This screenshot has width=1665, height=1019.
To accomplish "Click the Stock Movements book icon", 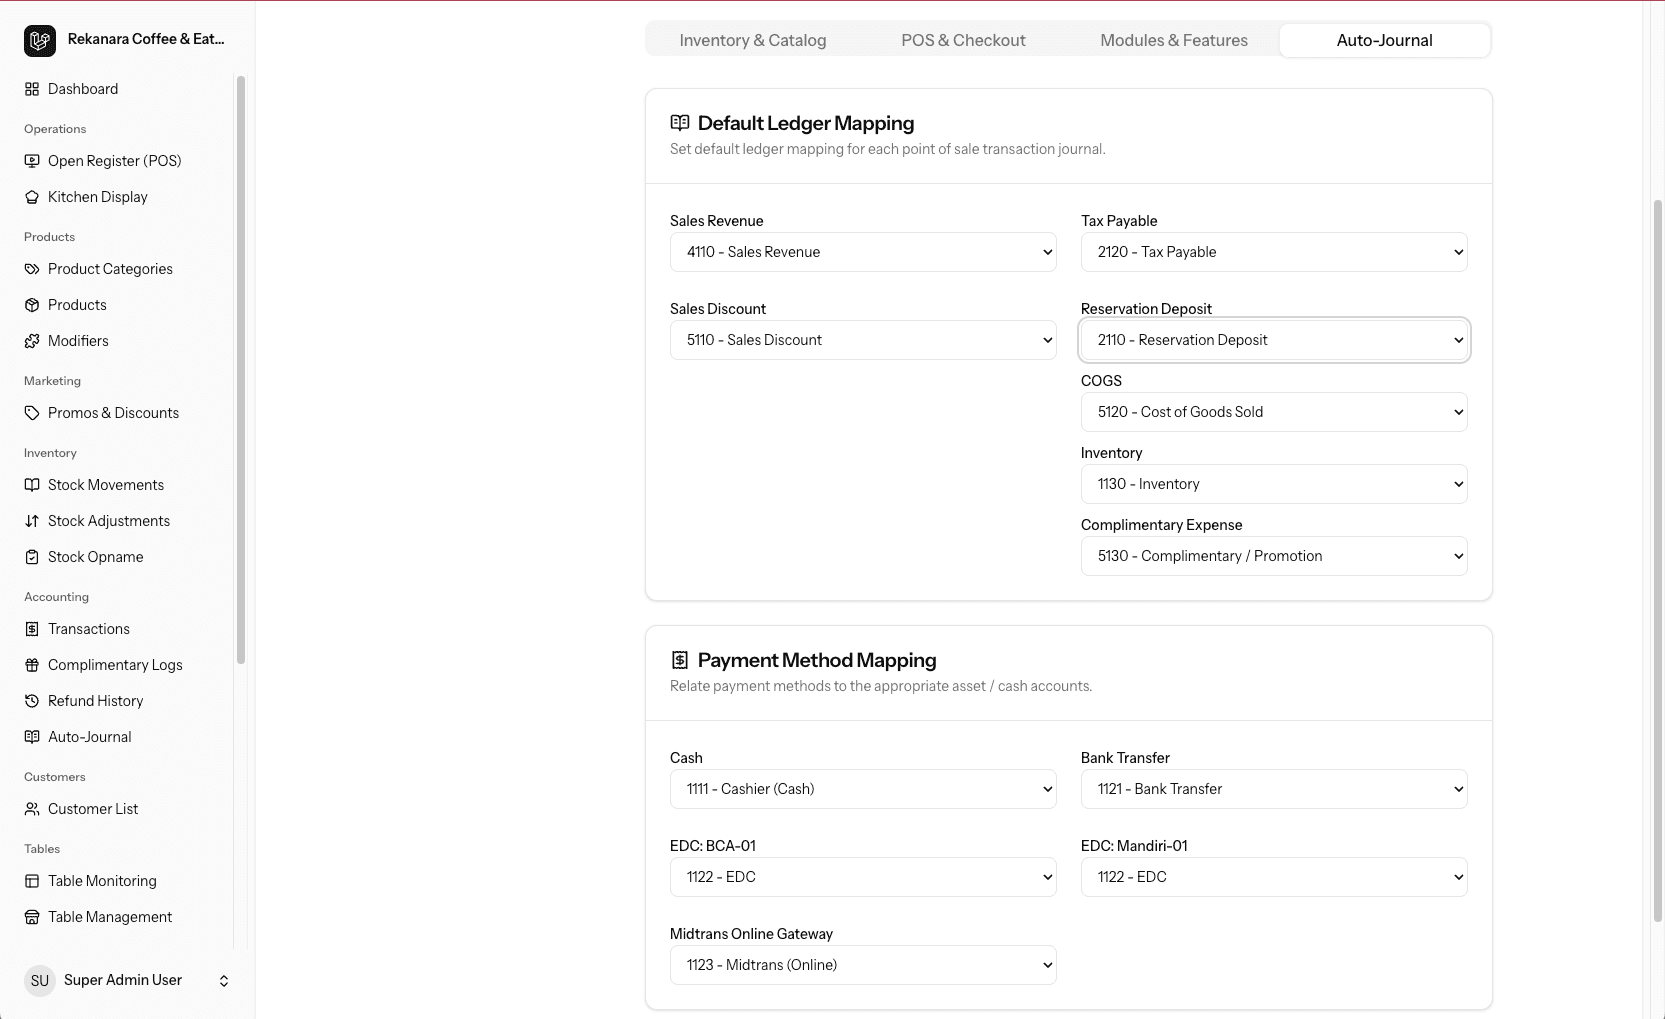I will pos(32,485).
